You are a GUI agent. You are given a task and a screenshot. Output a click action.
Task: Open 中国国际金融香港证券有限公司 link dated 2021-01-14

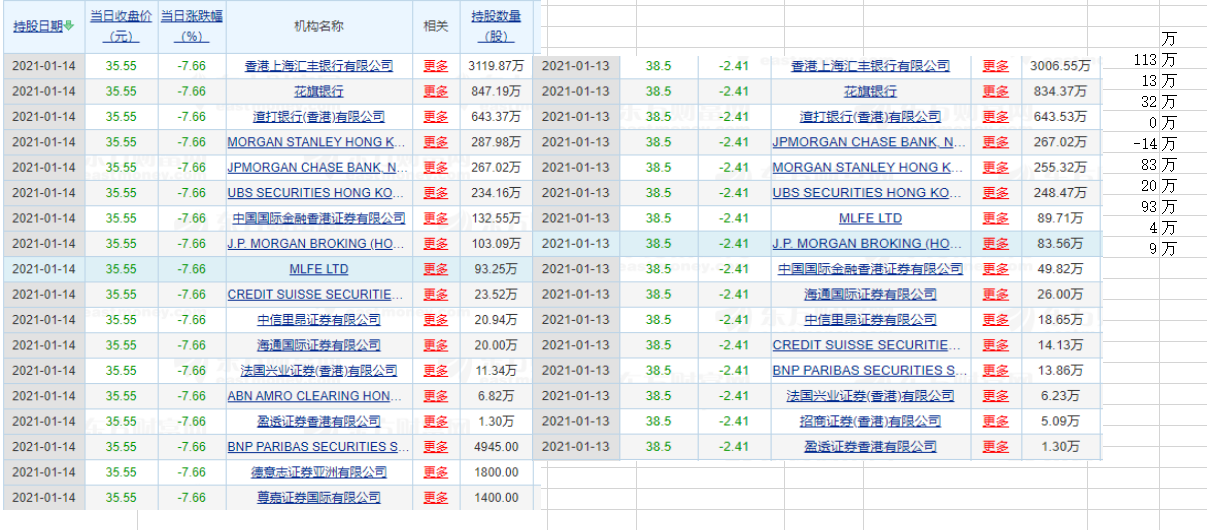click(319, 218)
